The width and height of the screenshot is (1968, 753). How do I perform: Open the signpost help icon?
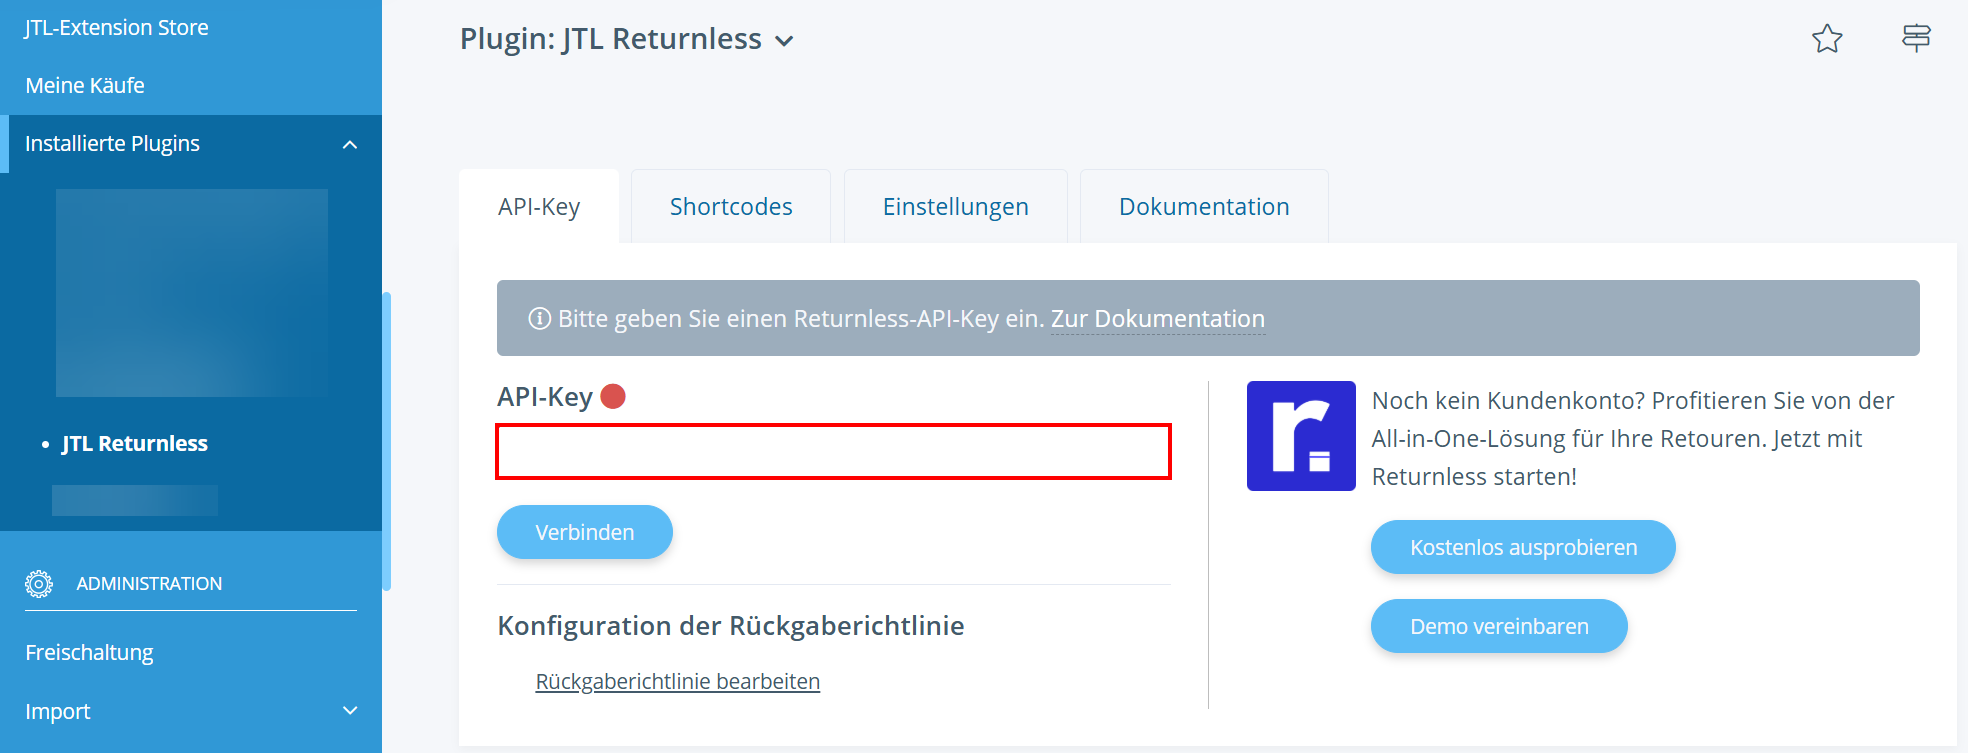click(x=1916, y=38)
